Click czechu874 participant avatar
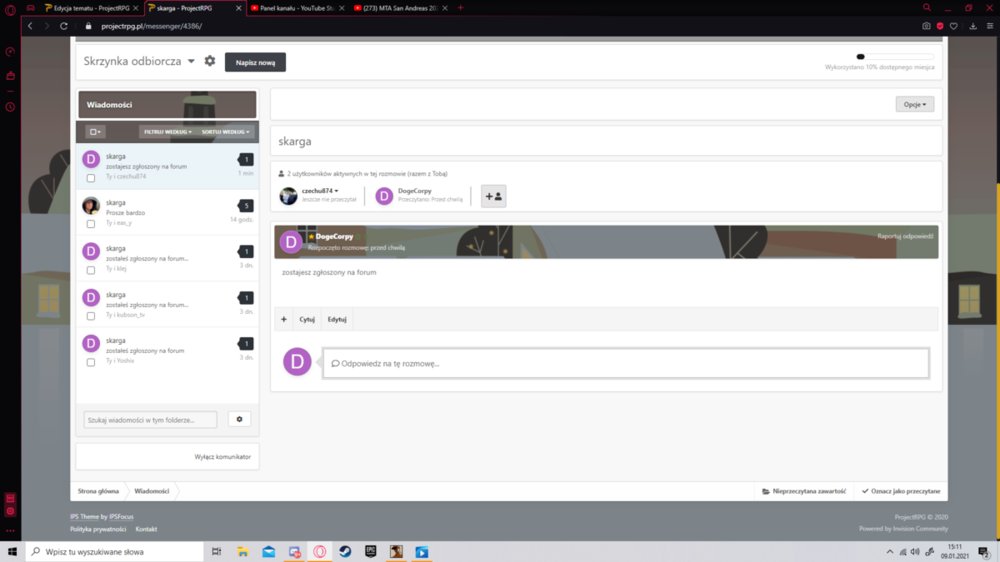The image size is (1000, 562). [288, 195]
